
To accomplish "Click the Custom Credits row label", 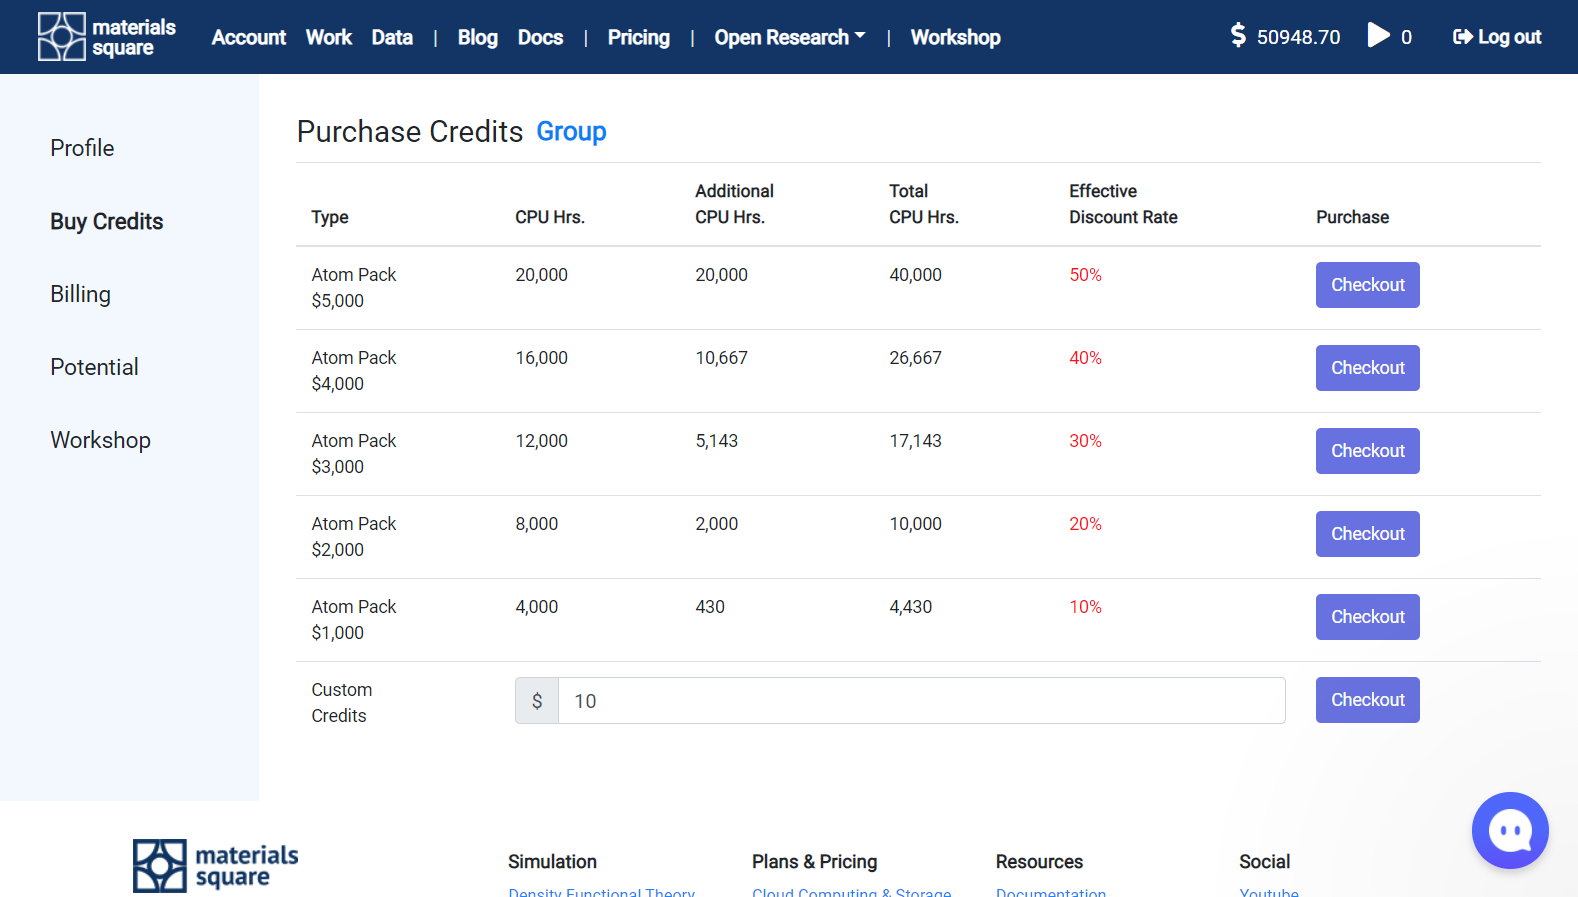I will [341, 703].
